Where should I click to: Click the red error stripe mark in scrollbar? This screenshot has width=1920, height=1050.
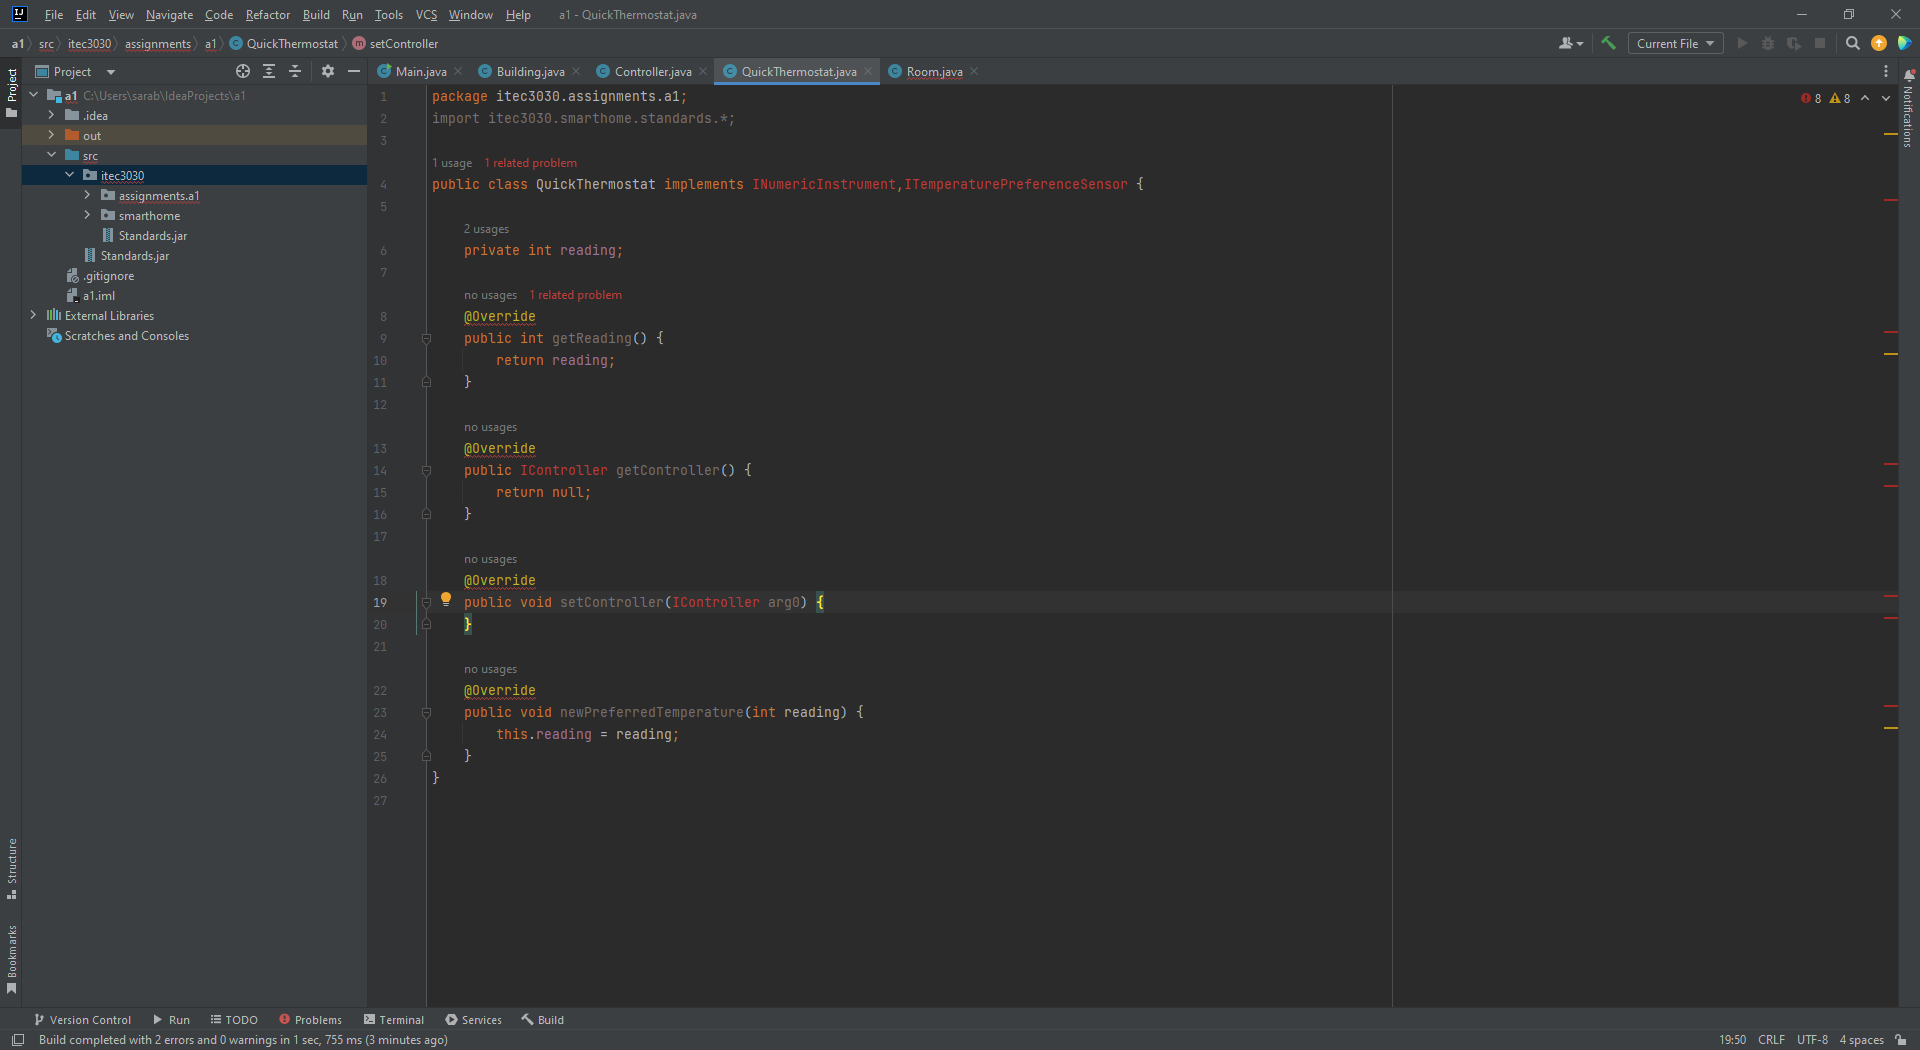[1890, 200]
